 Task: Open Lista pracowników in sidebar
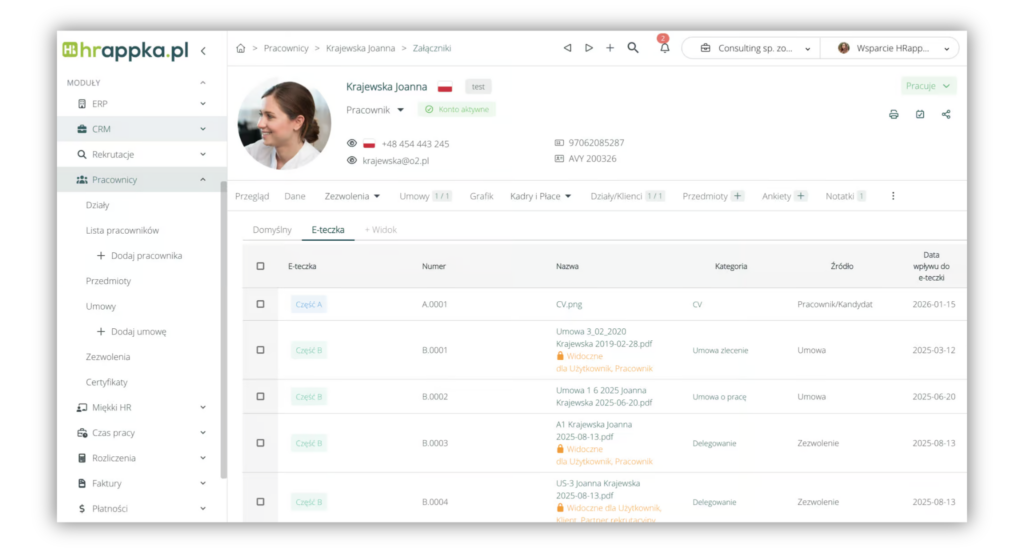[x=122, y=230]
